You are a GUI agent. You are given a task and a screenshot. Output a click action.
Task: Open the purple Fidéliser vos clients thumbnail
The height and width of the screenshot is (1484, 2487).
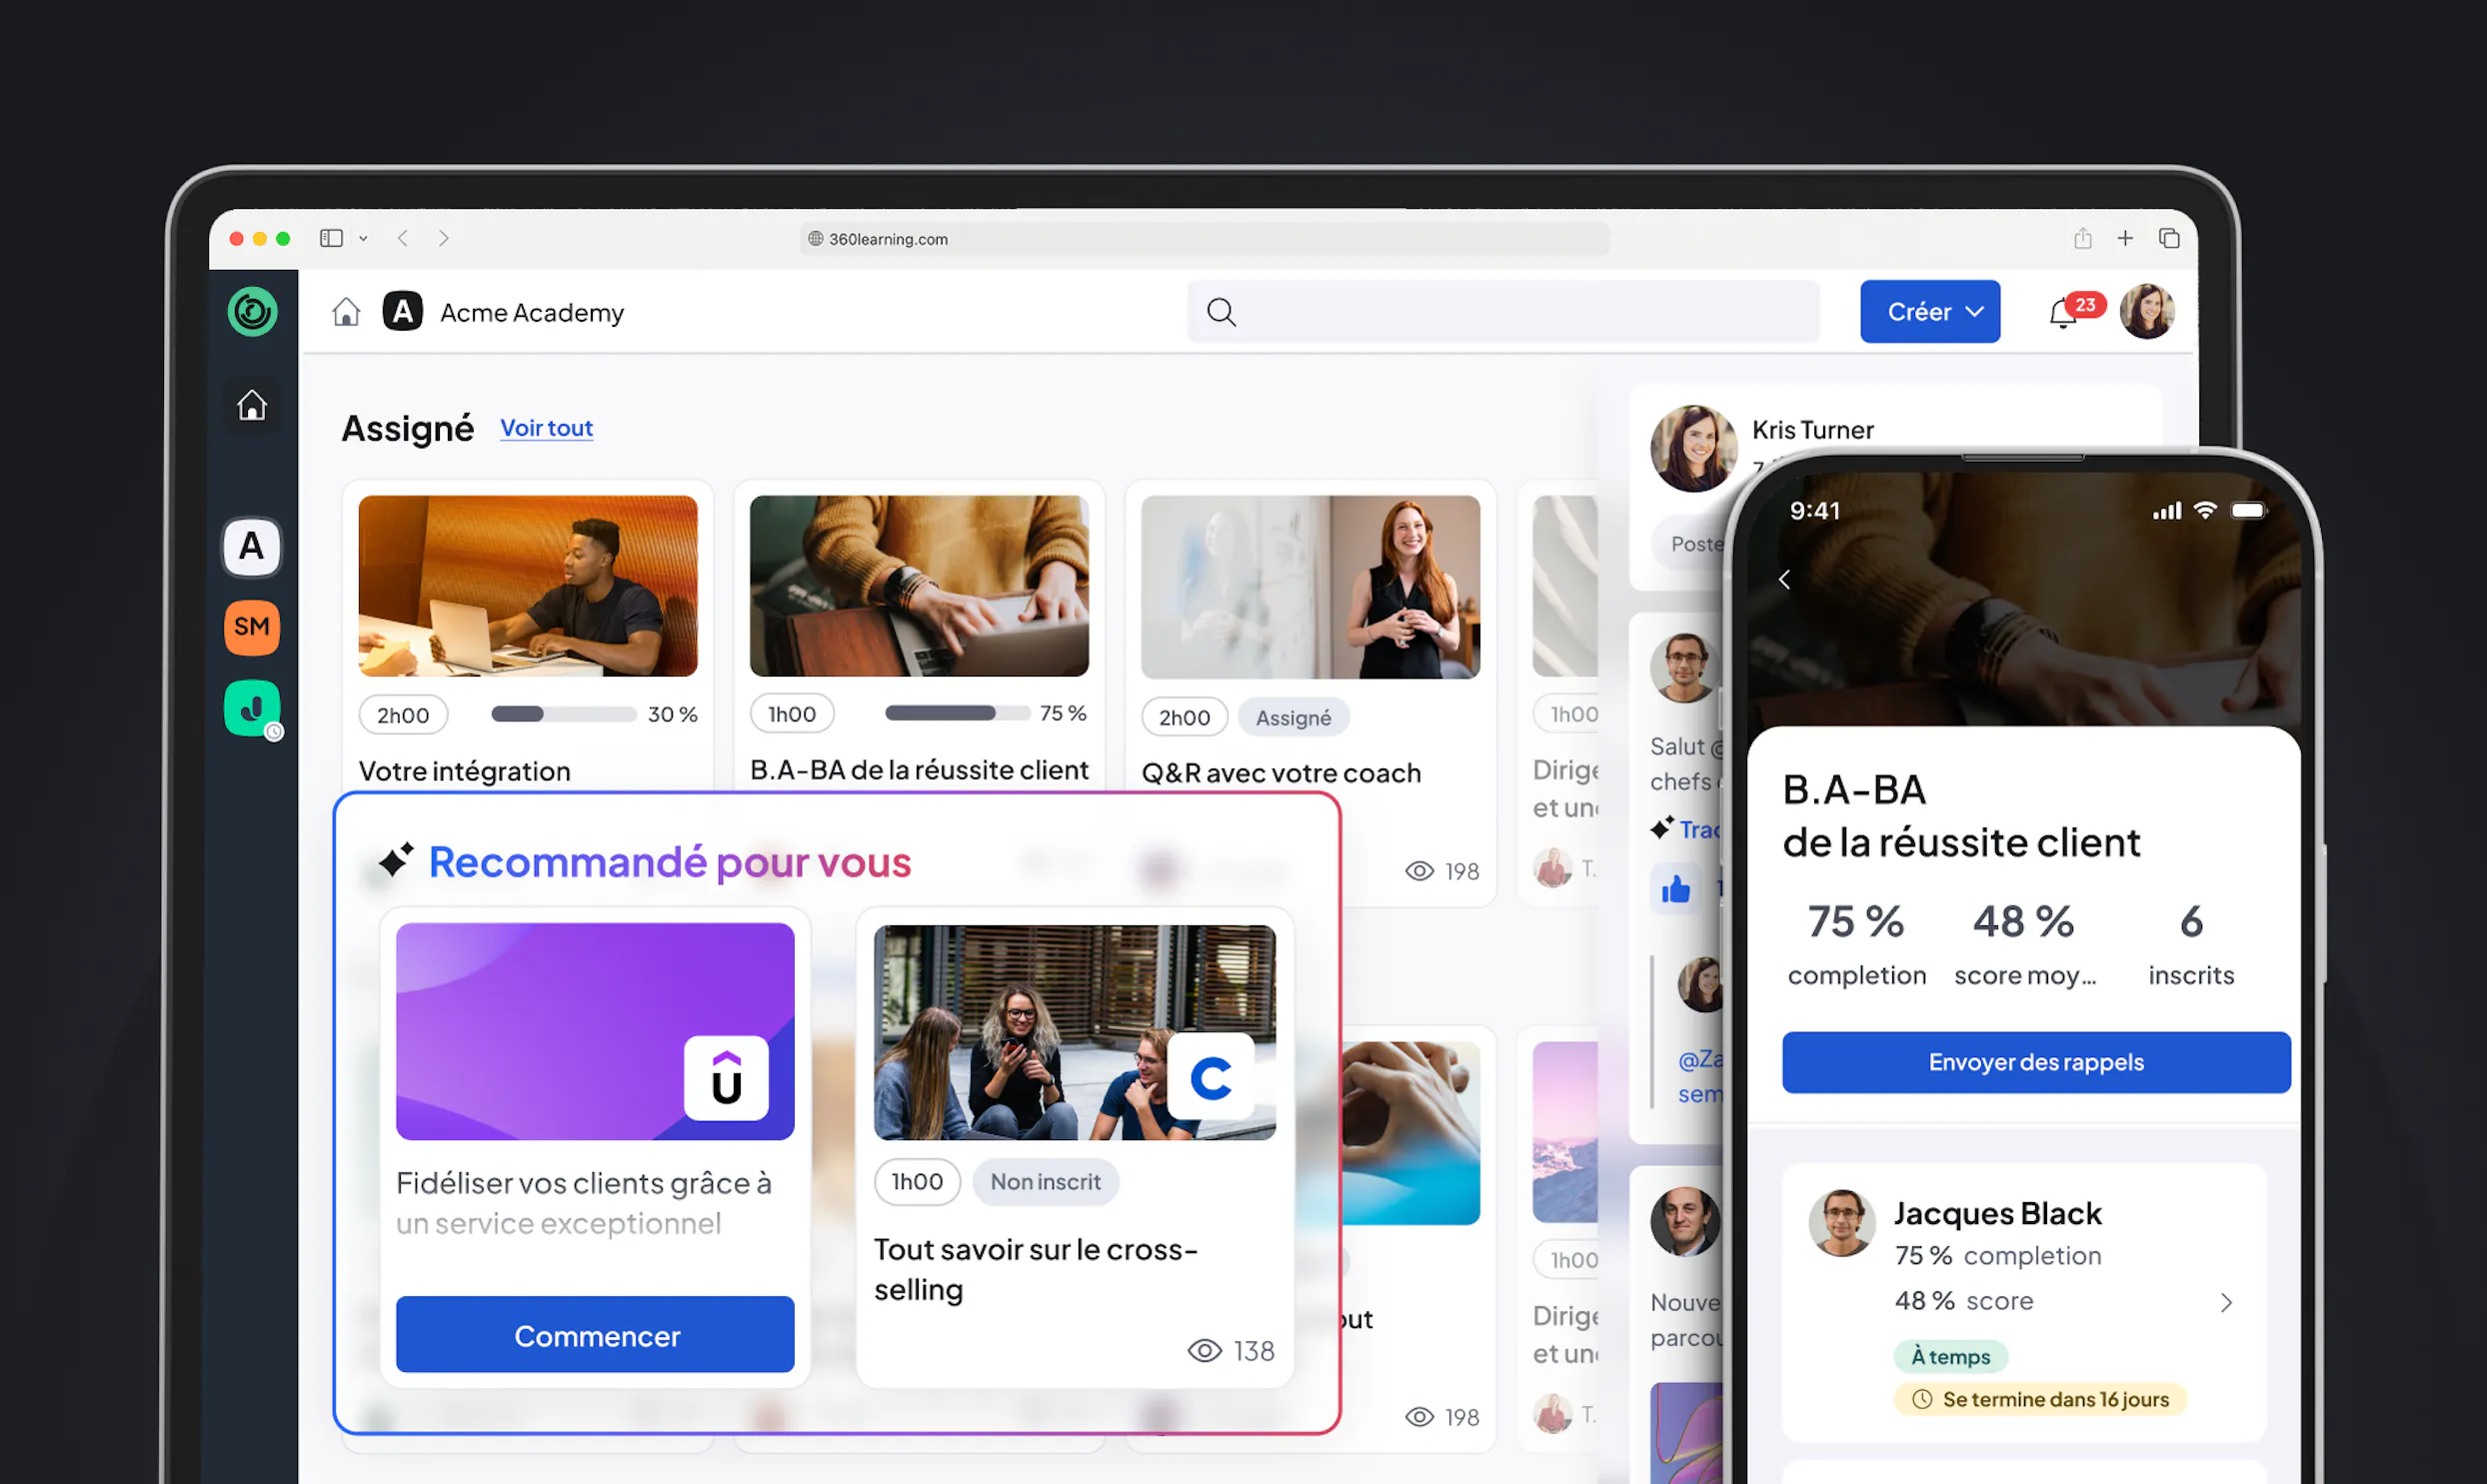point(595,1031)
